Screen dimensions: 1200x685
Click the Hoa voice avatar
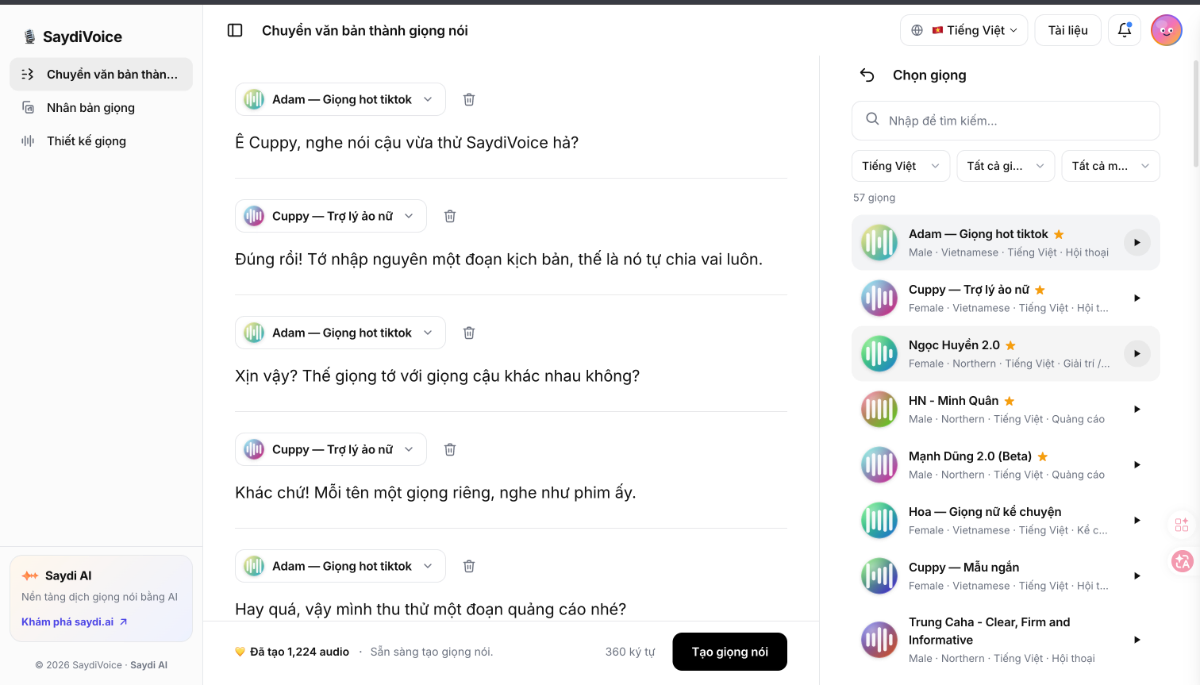click(x=880, y=520)
